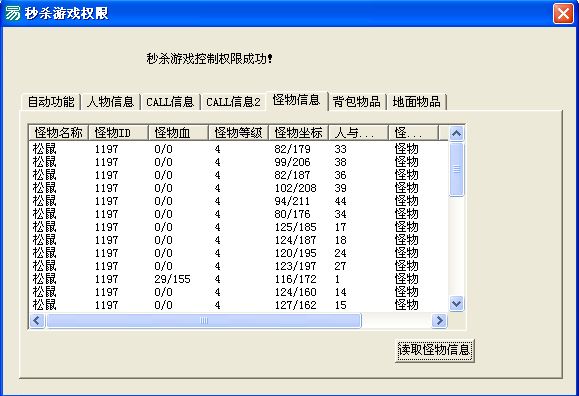
Task: Click the distance value 39
Action: point(340,188)
